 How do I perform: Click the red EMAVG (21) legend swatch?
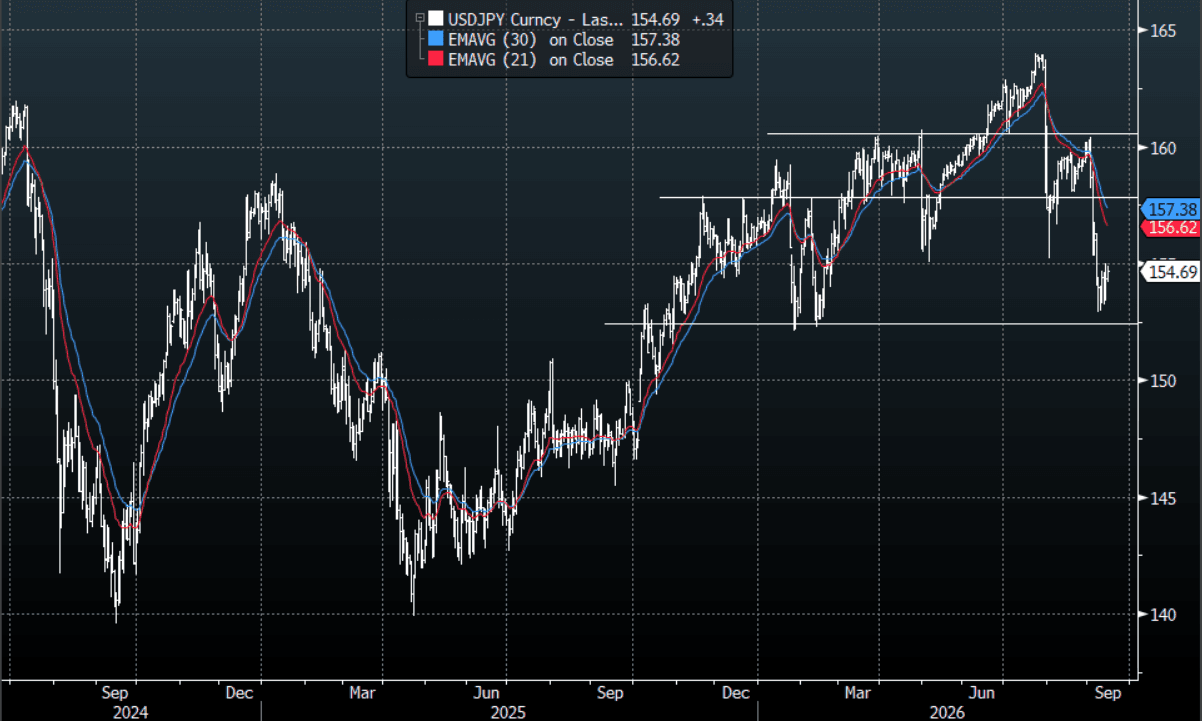click(436, 60)
